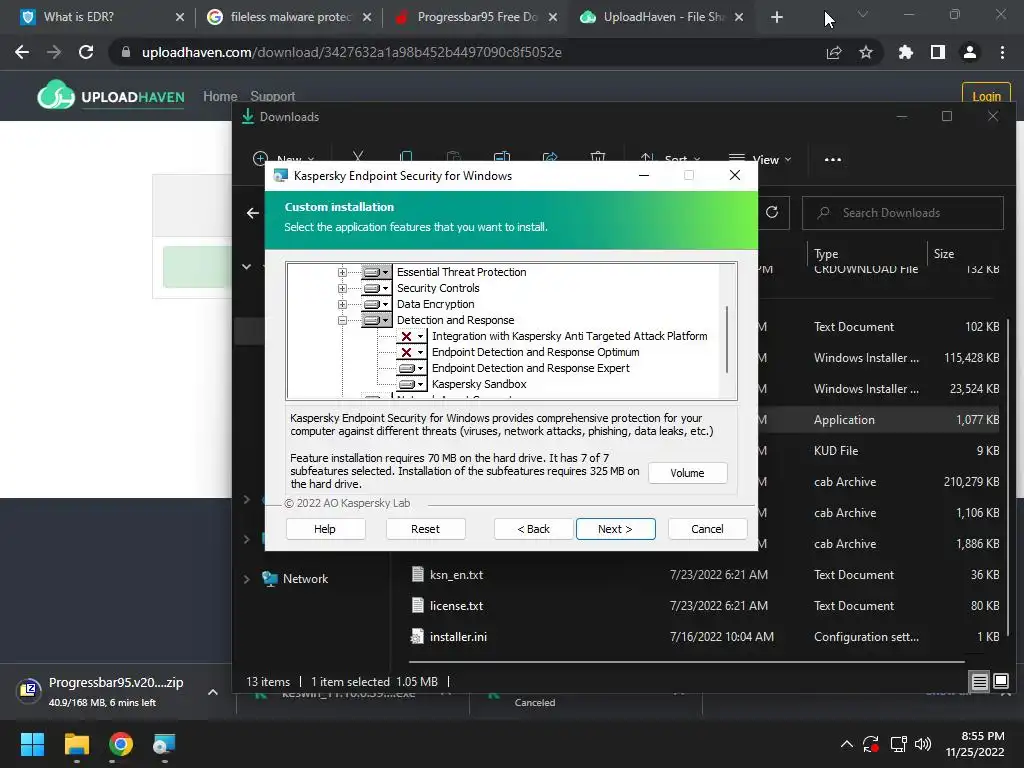Select the Essential Threat Protection label
1024x768 pixels.
coord(461,272)
